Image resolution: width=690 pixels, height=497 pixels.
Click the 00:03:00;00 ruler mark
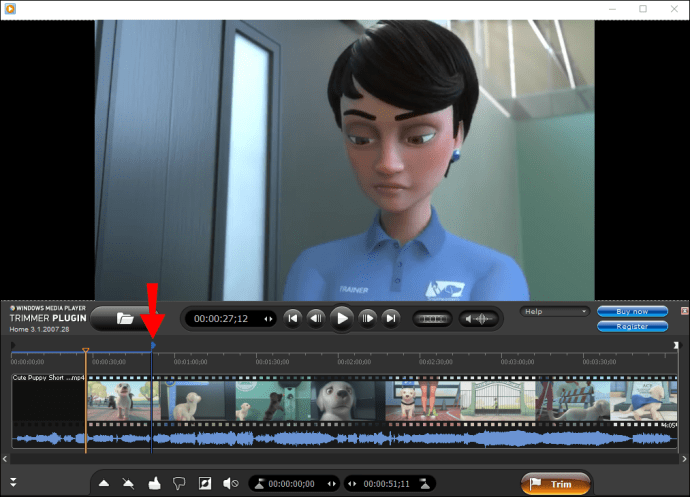click(x=517, y=362)
